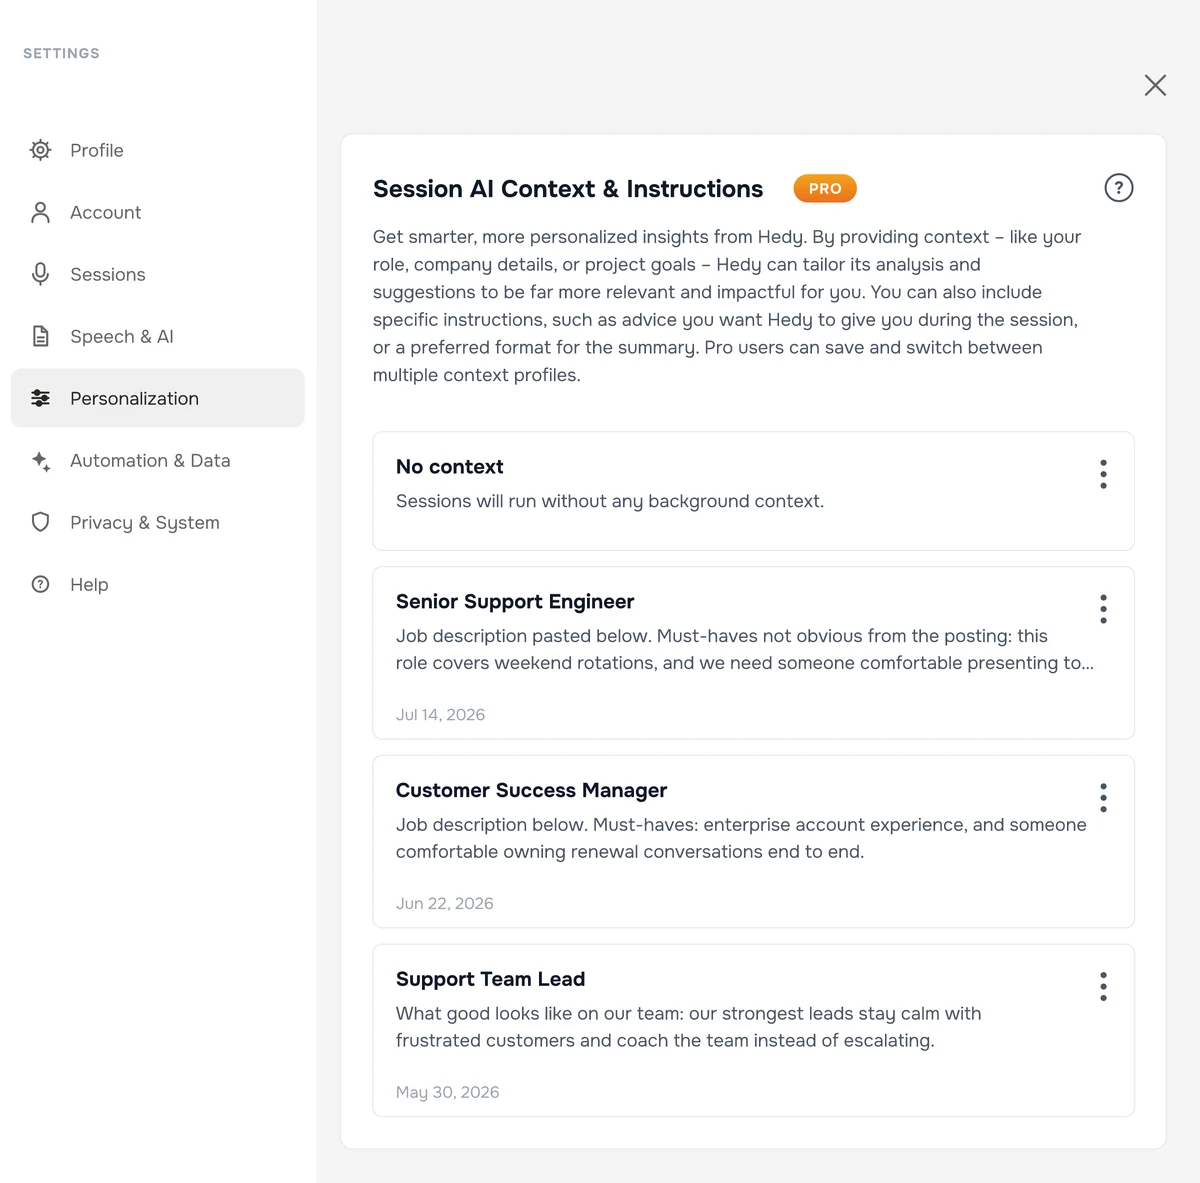
Task: Click the SETTINGS sidebar heading
Action: [x=61, y=54]
